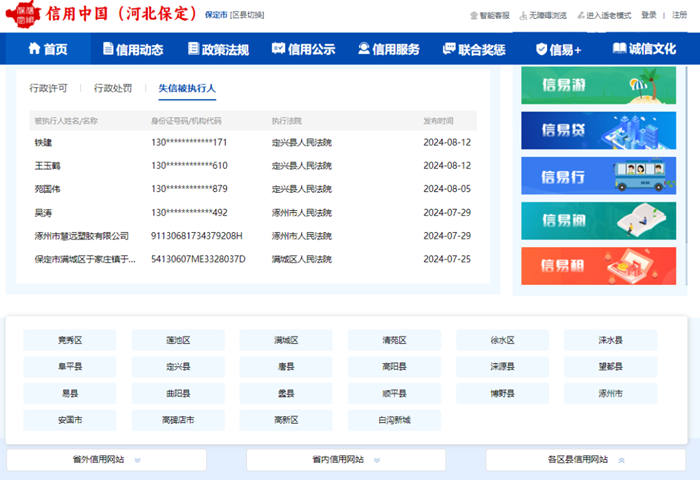This screenshot has width=700, height=480.
Task: Select the 行政许可 tab
Action: (49, 88)
